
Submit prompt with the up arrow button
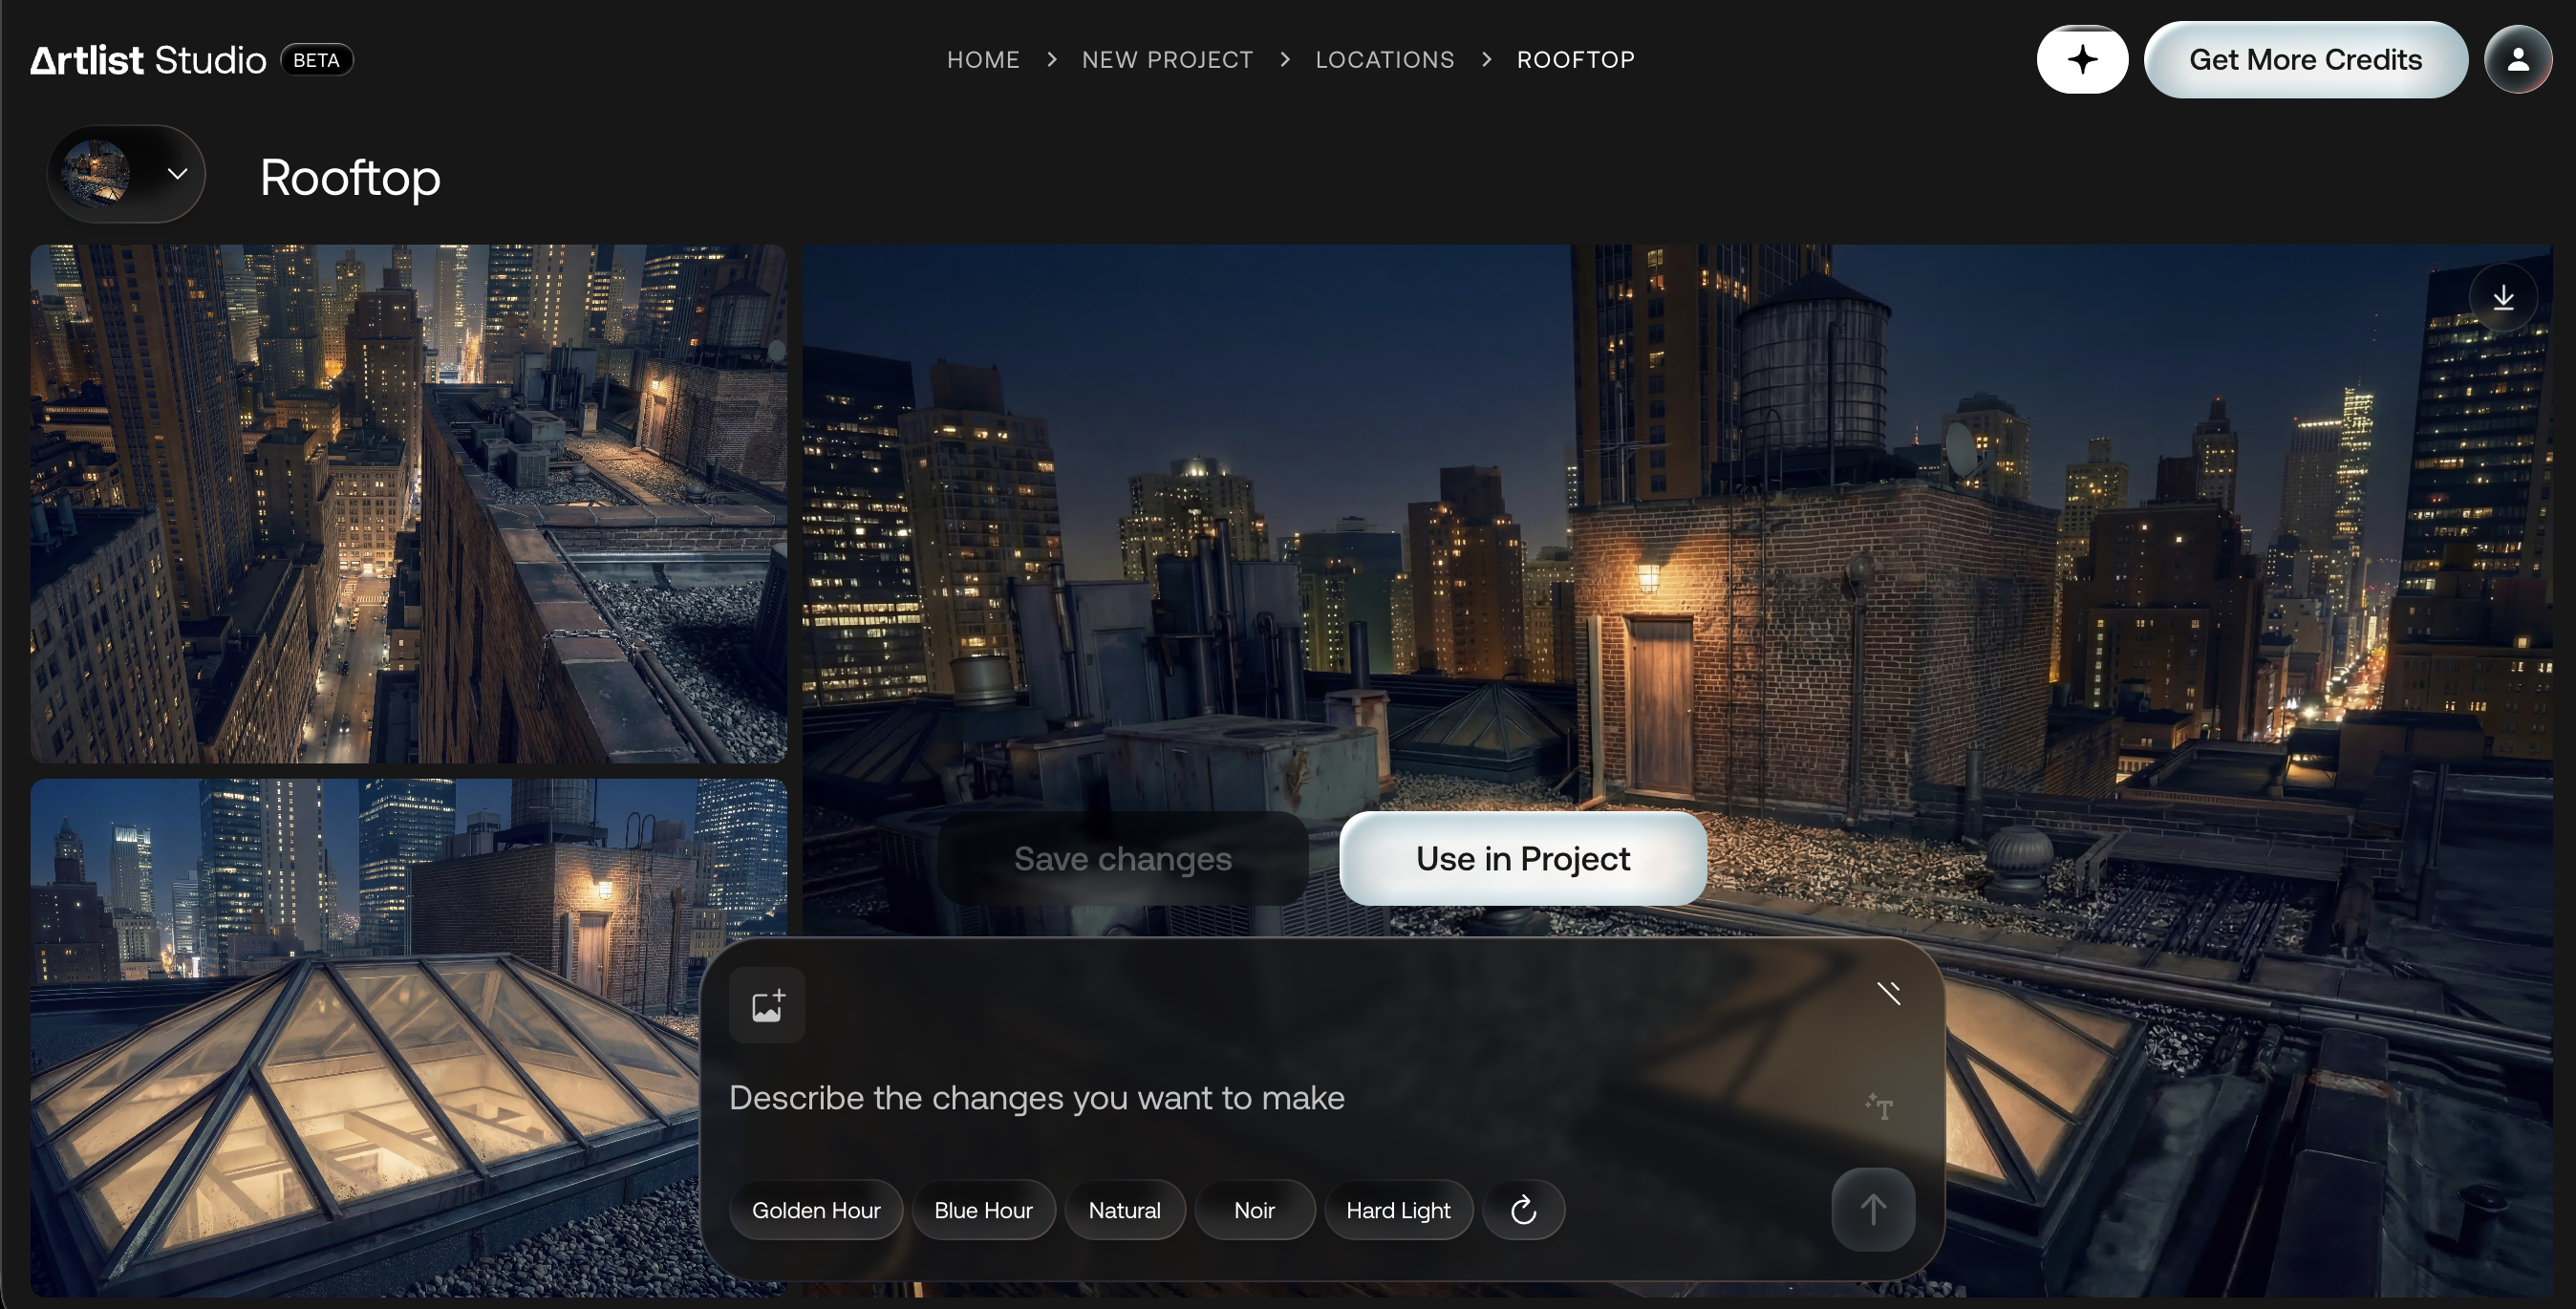1873,1209
